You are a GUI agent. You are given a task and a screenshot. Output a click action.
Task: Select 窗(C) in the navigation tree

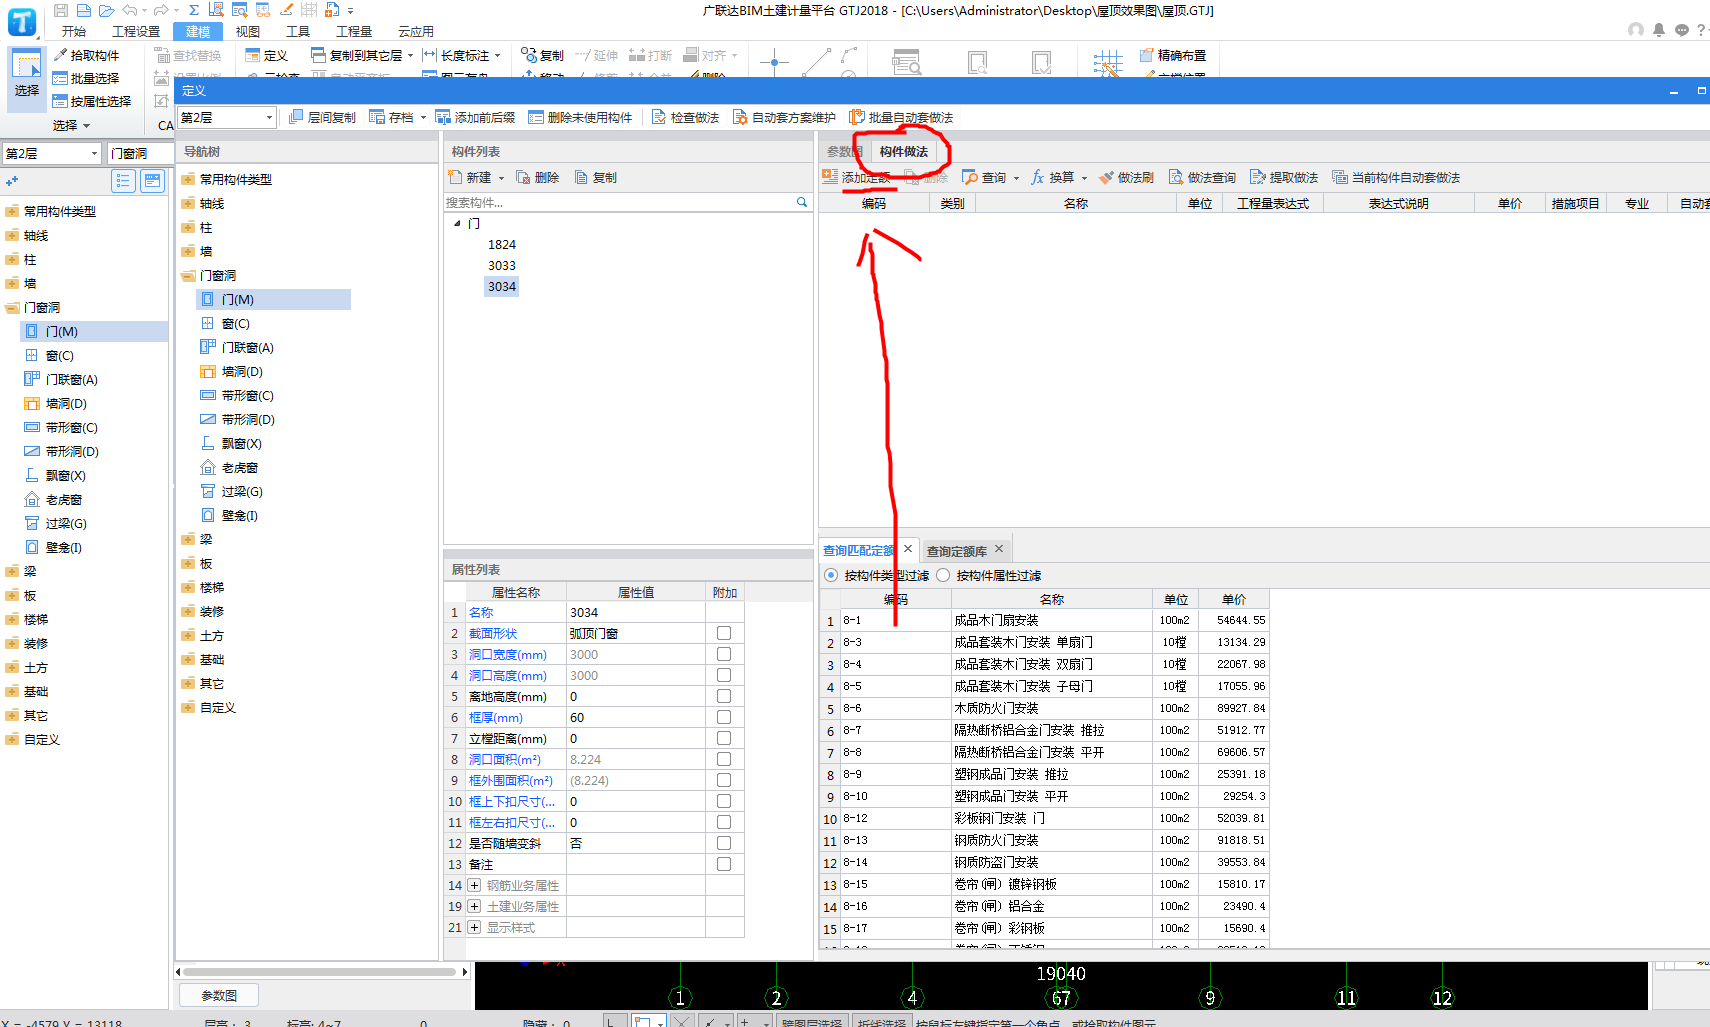coord(236,323)
